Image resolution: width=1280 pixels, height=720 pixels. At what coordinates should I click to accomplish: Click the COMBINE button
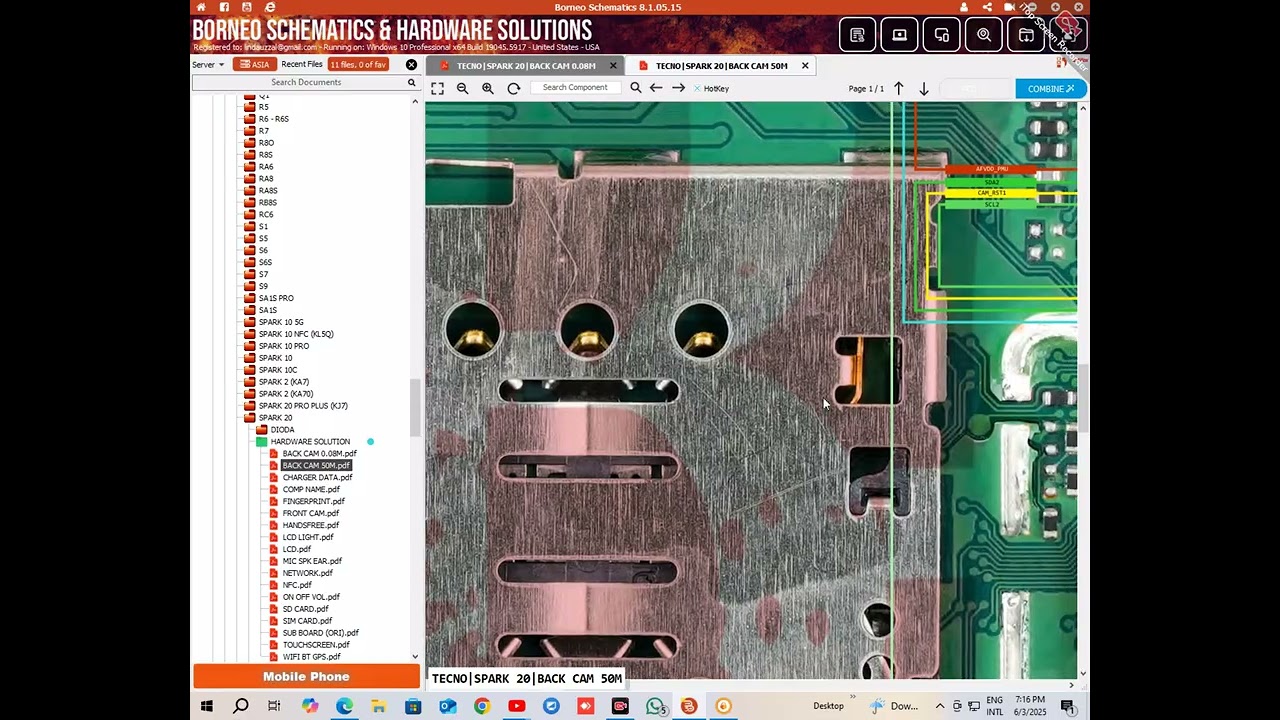point(1050,89)
